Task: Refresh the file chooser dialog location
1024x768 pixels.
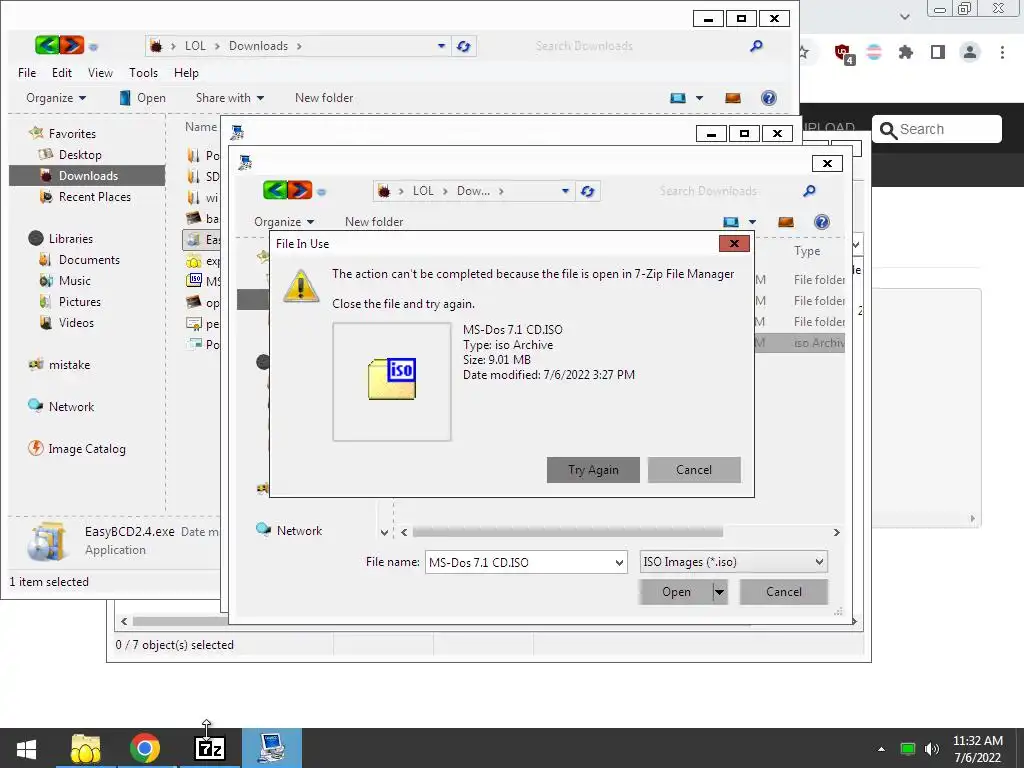Action: click(x=588, y=191)
